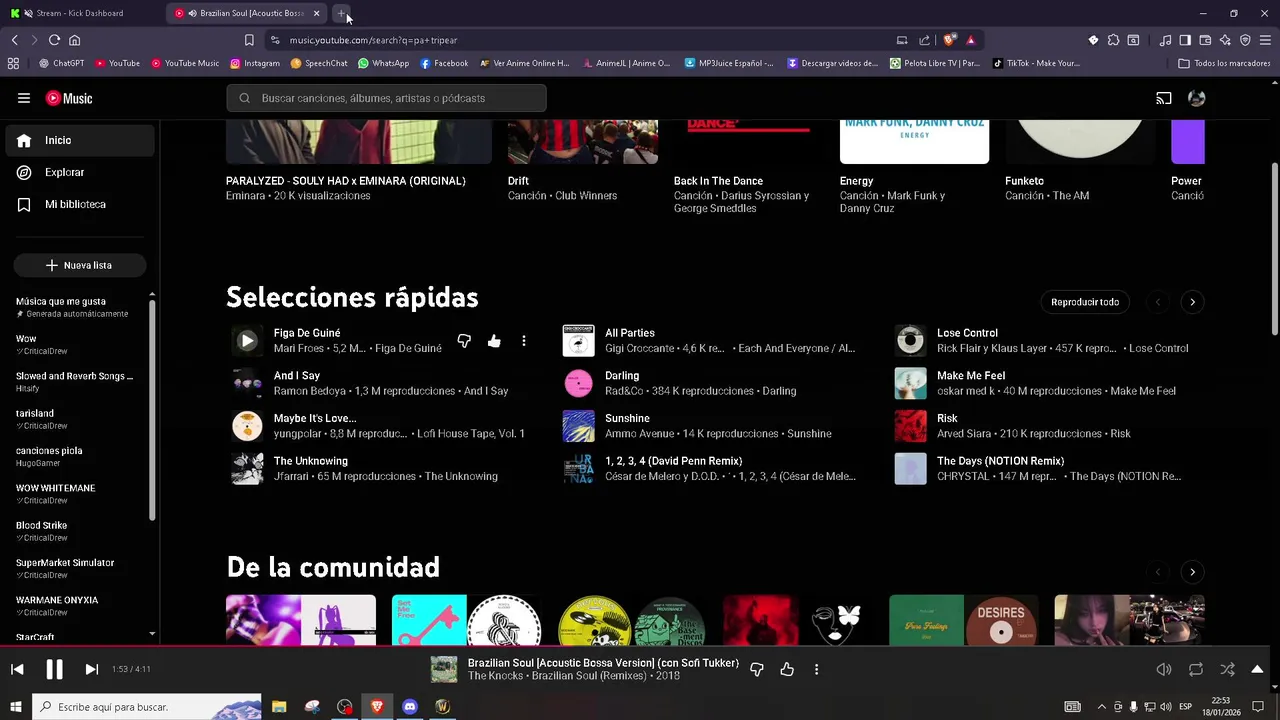Viewport: 1280px width, 720px height.
Task: Play the Lose Control track
Action: click(910, 341)
